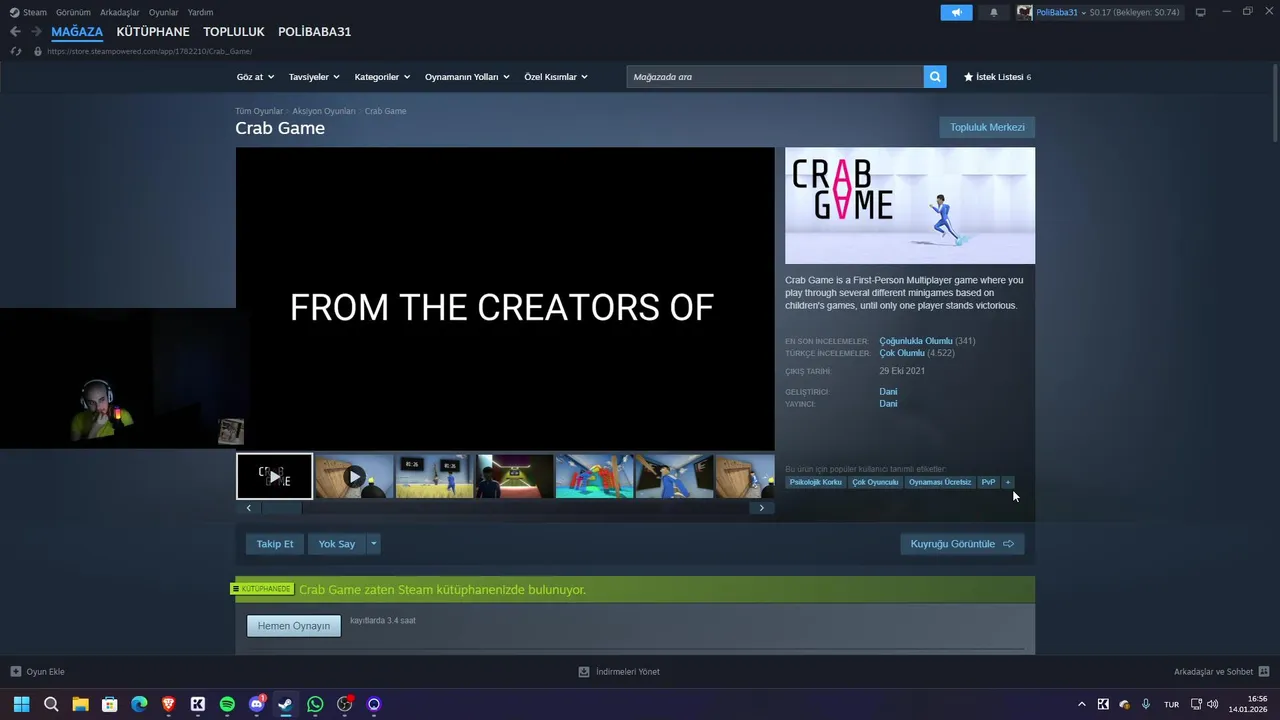Open the Oyunlar menu
Viewport: 1280px width, 720px height.
click(164, 12)
